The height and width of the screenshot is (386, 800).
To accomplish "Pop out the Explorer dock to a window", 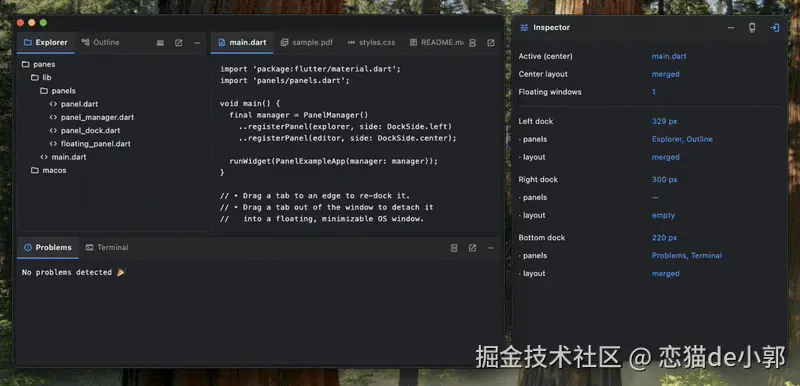I will point(179,43).
